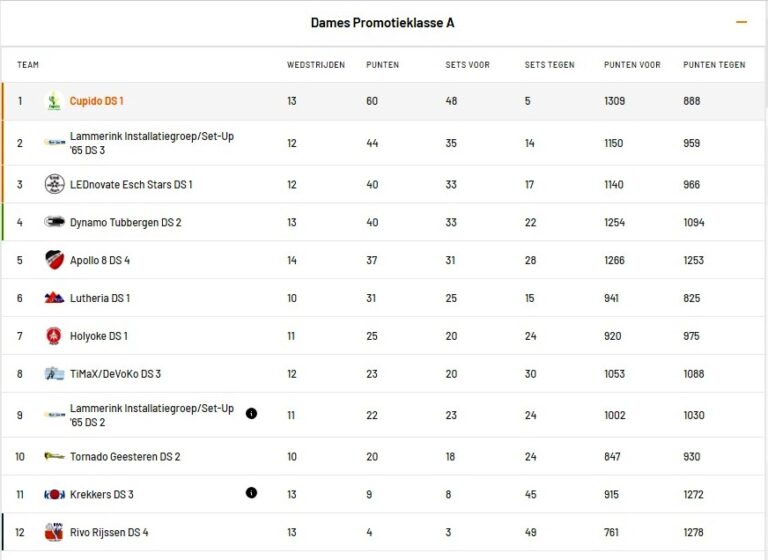Viewport: 768px width, 560px height.
Task: Open the Holyoke DS 1 team link
Action: (99, 336)
